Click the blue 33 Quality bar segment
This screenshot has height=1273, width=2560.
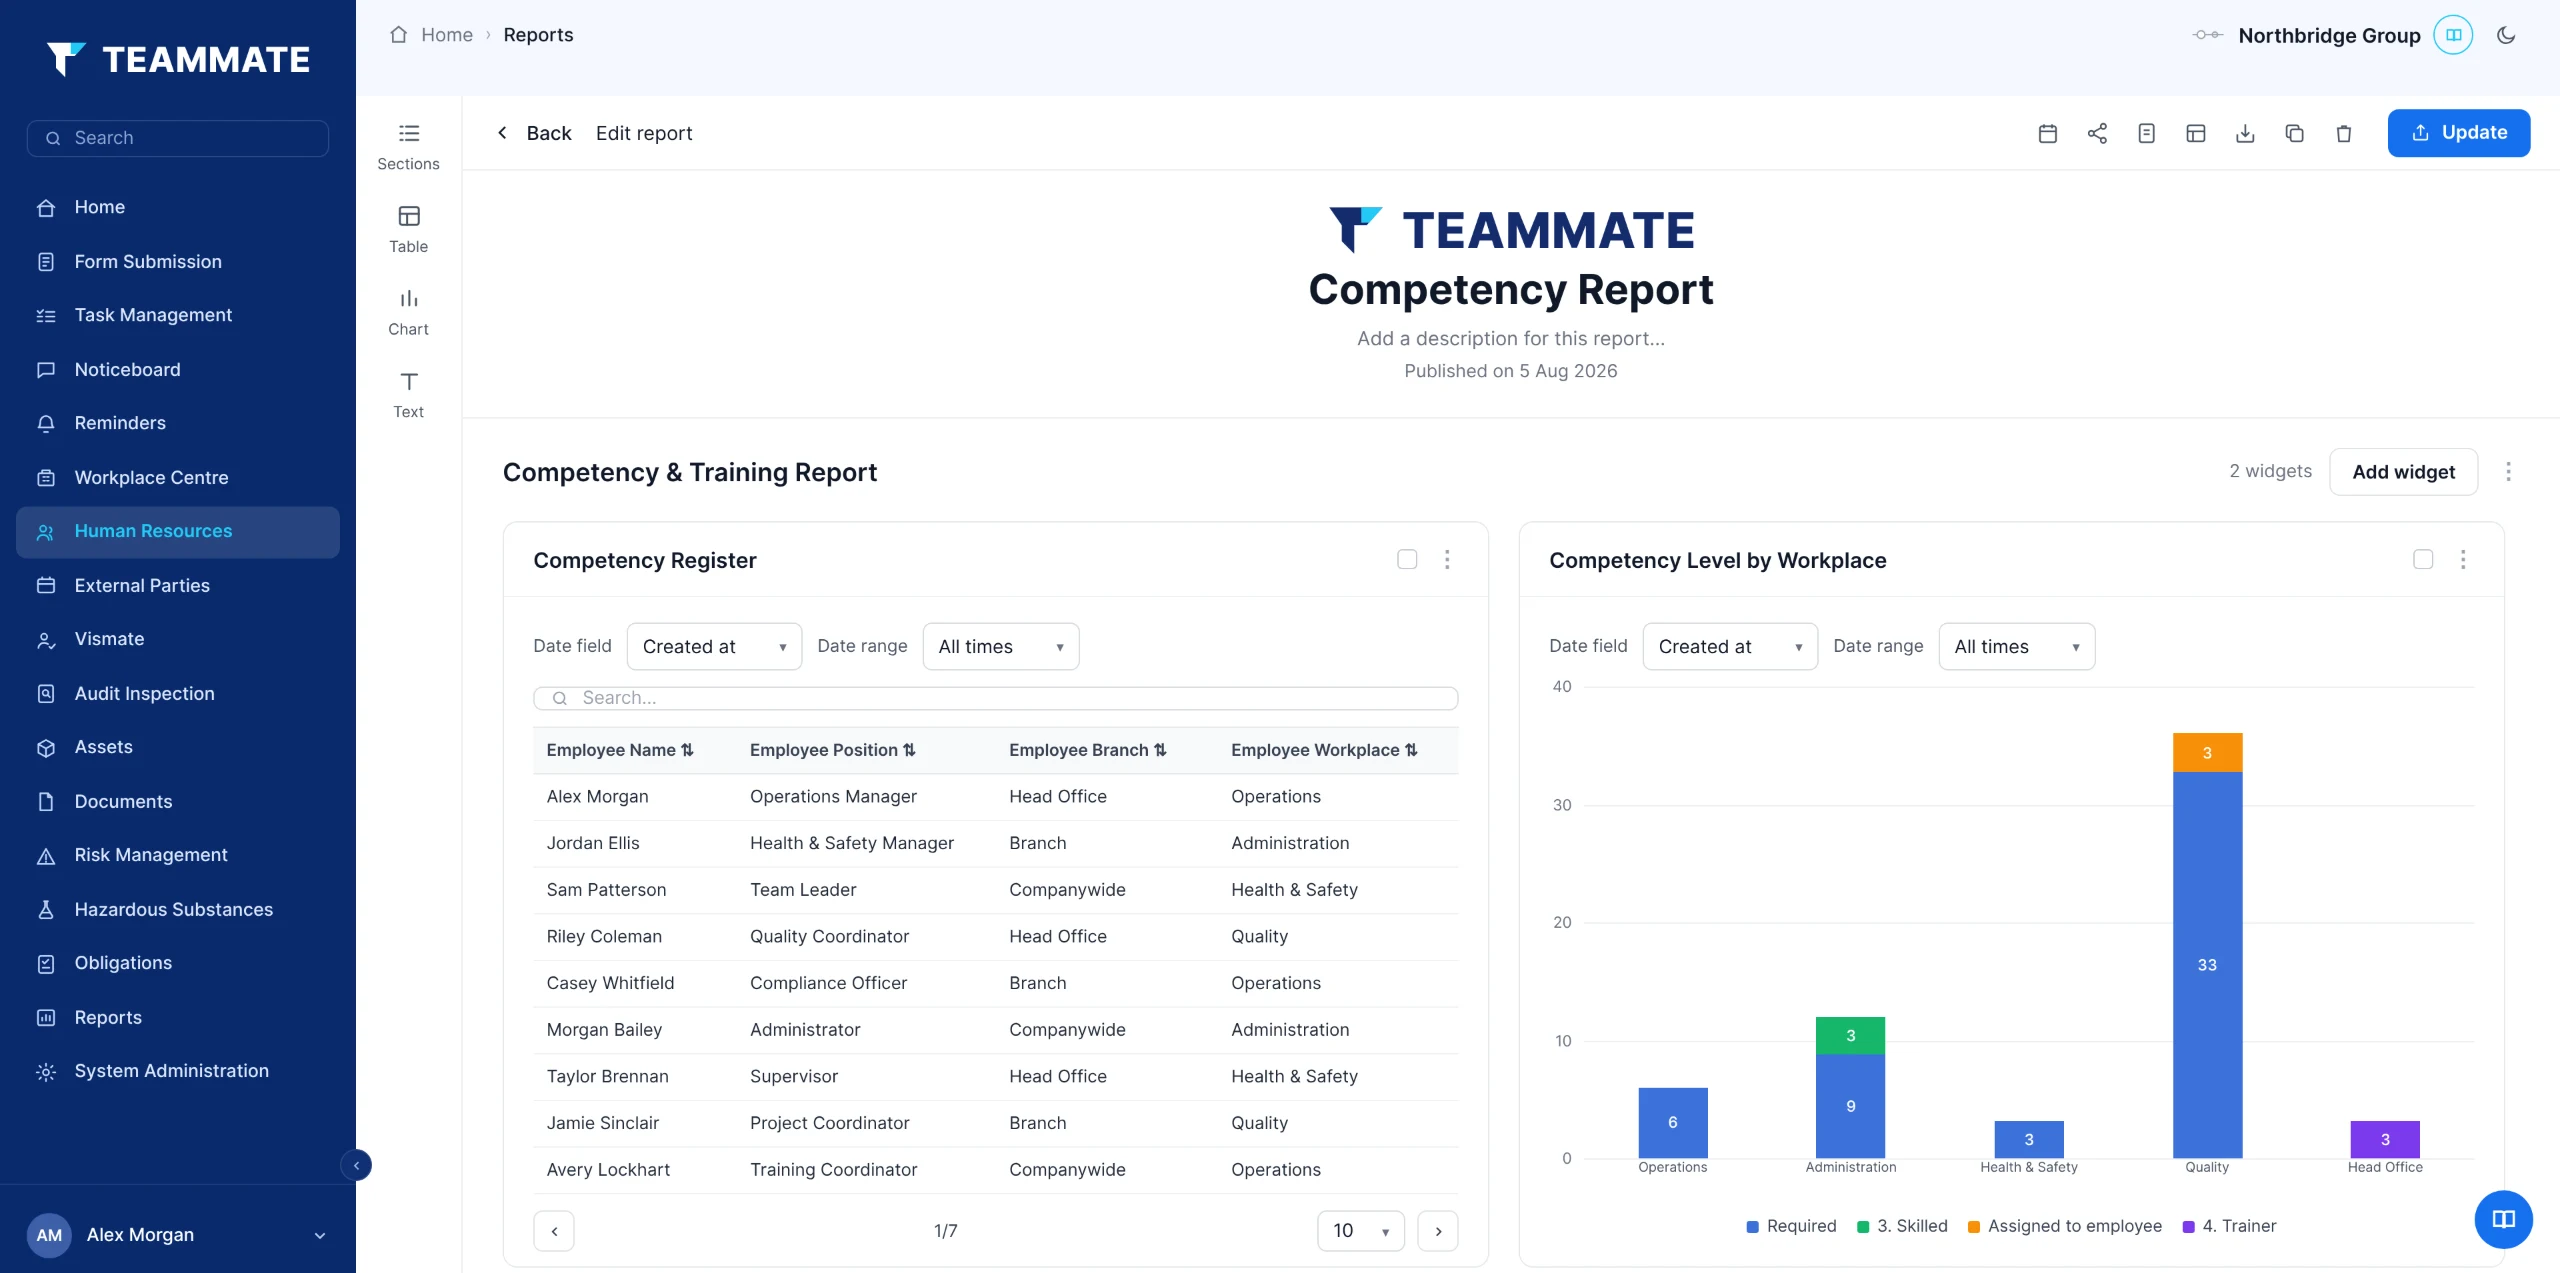coord(2207,965)
